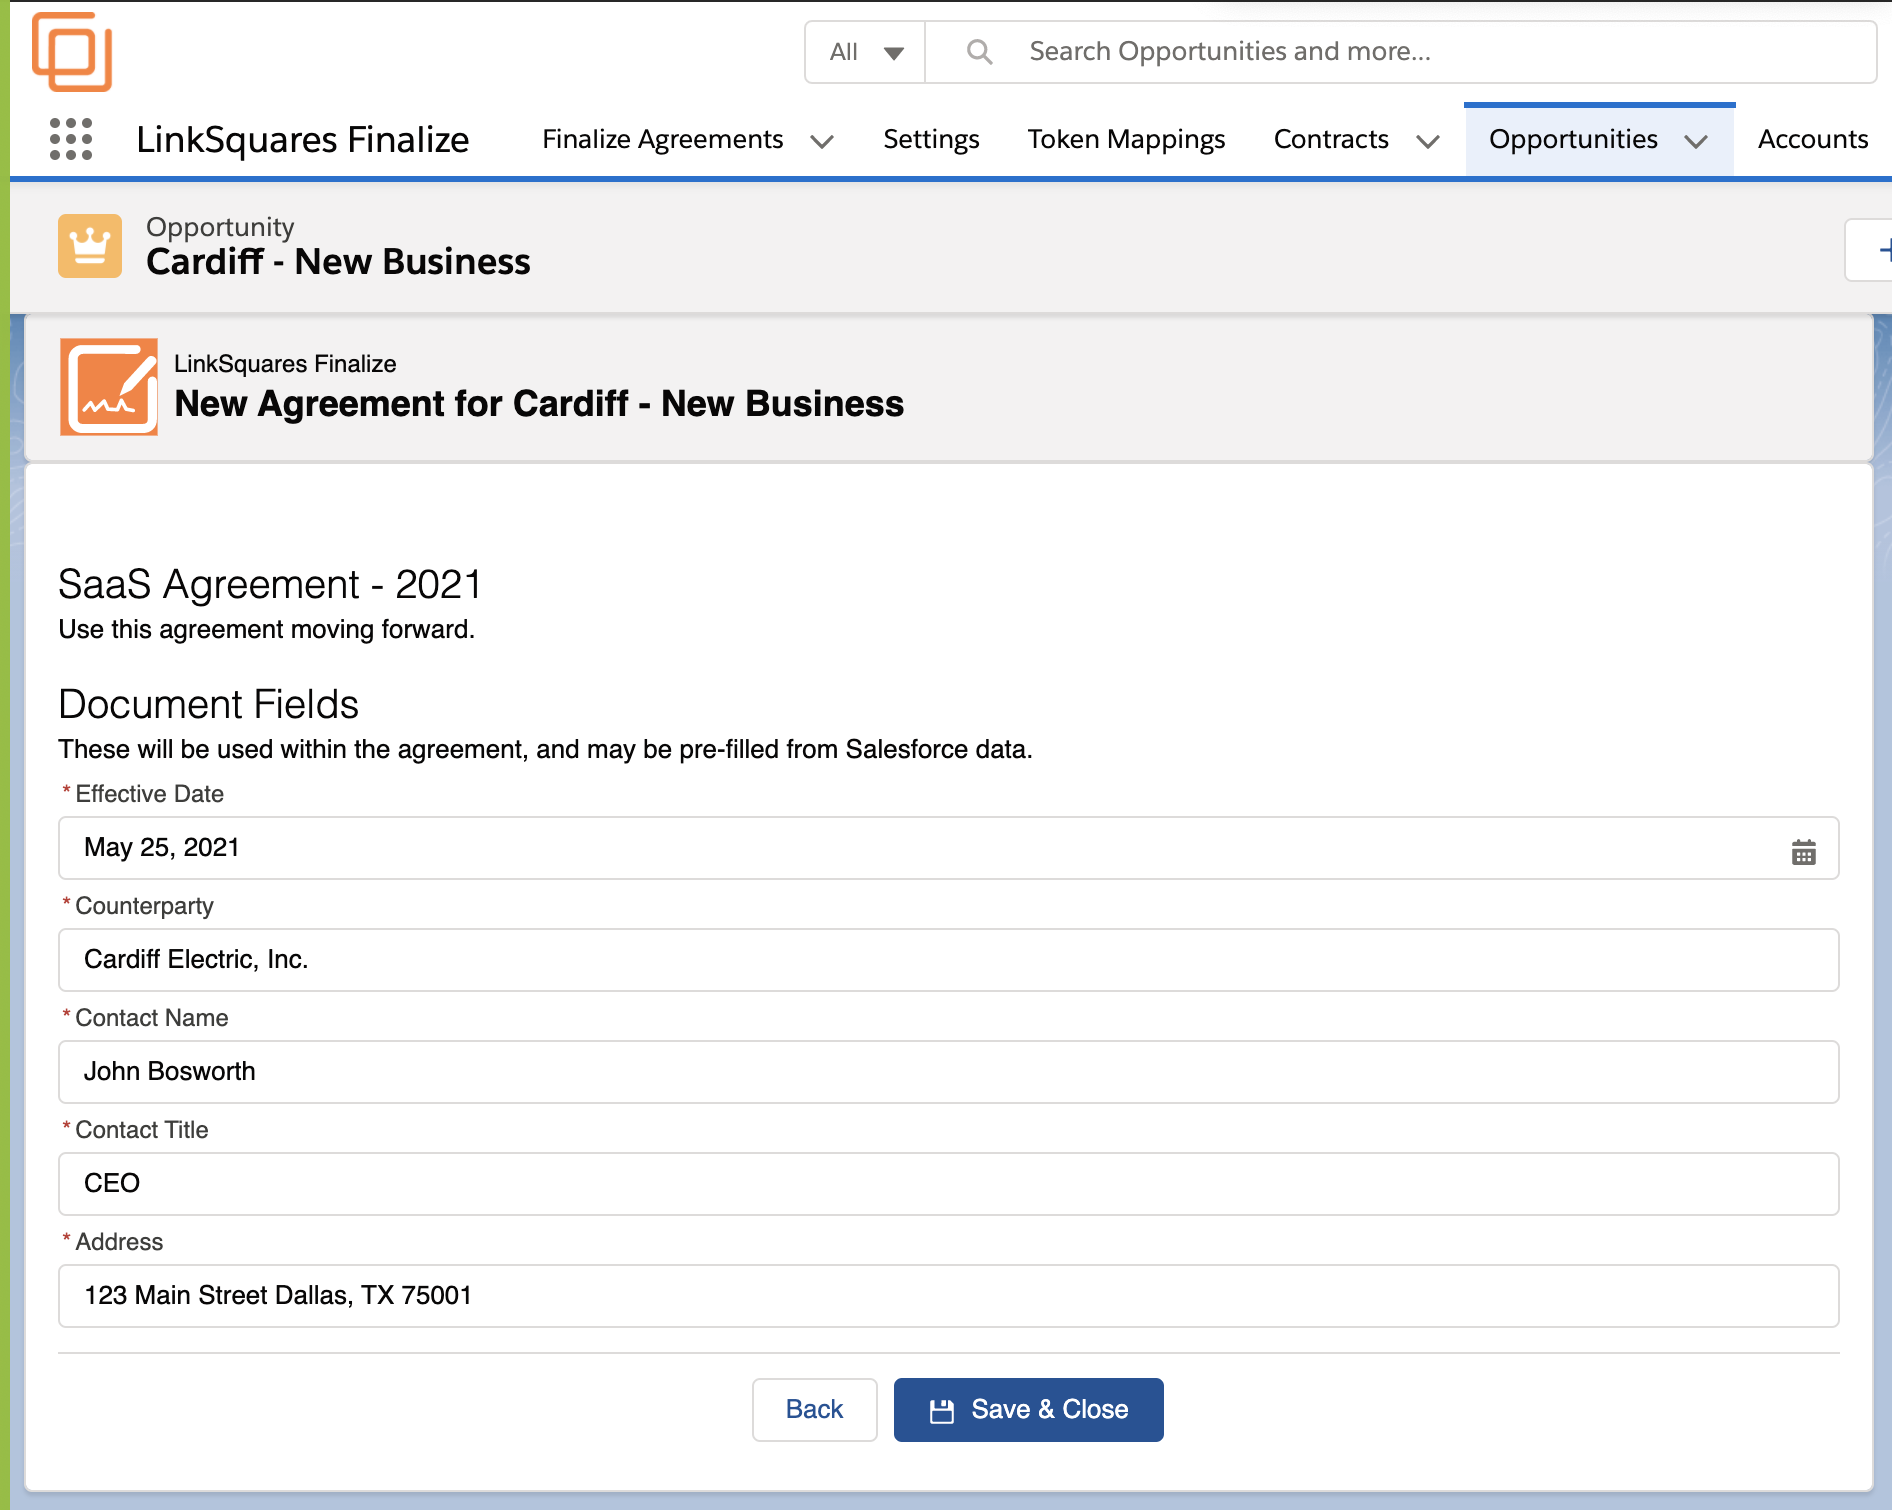Click into the Counterparty field
This screenshot has height=1510, width=1892.
[948, 960]
